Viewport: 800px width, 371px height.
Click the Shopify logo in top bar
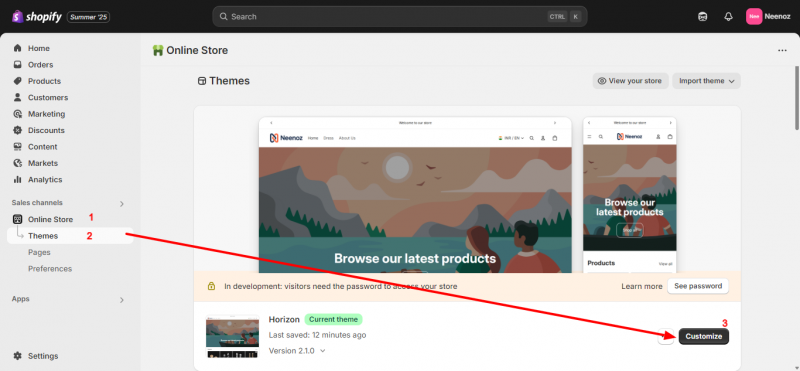pyautogui.click(x=37, y=17)
